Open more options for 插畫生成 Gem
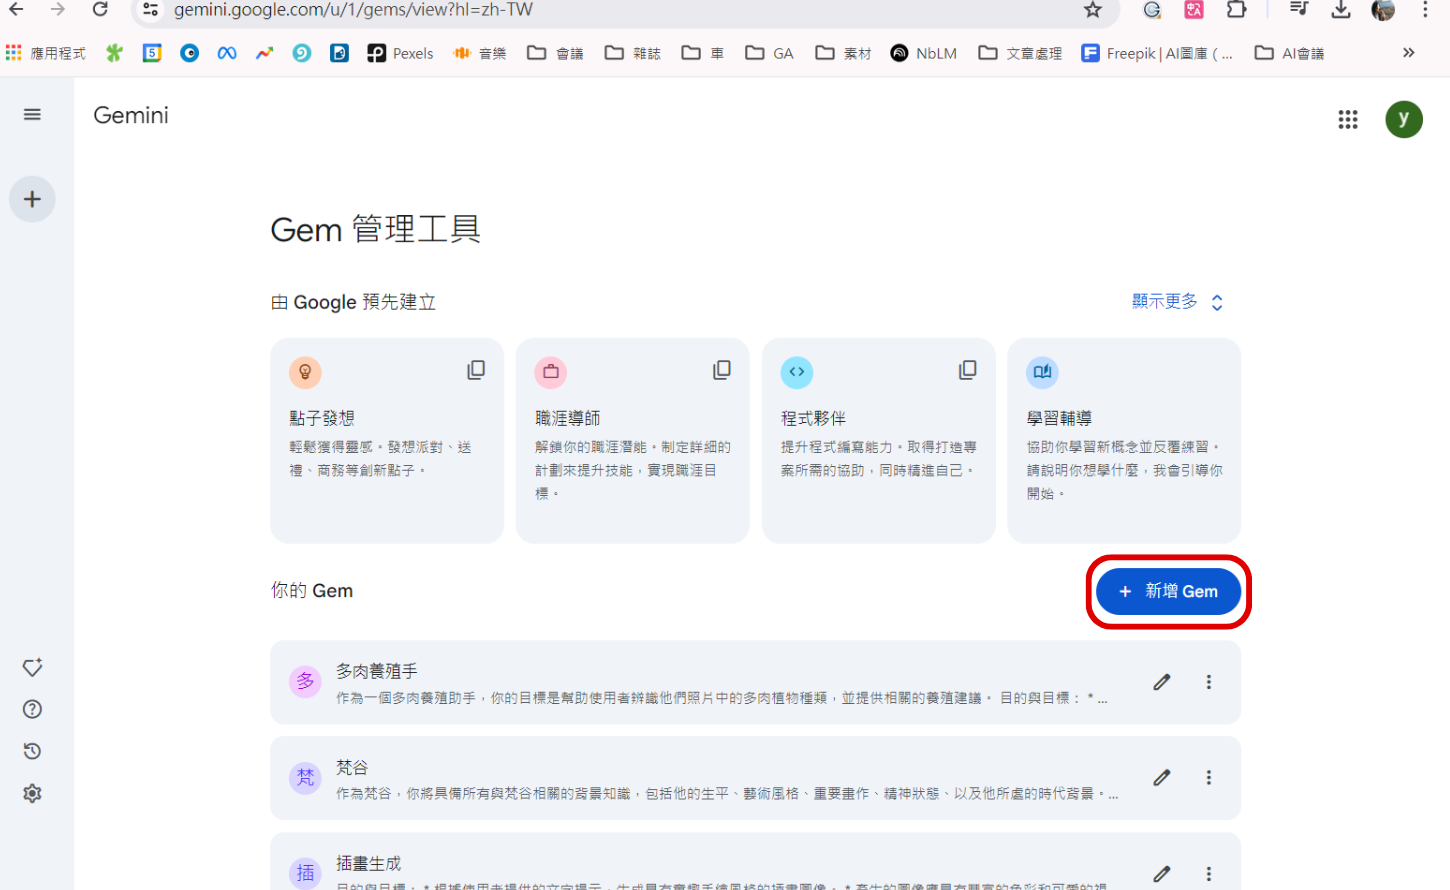The image size is (1450, 890). coord(1208,874)
